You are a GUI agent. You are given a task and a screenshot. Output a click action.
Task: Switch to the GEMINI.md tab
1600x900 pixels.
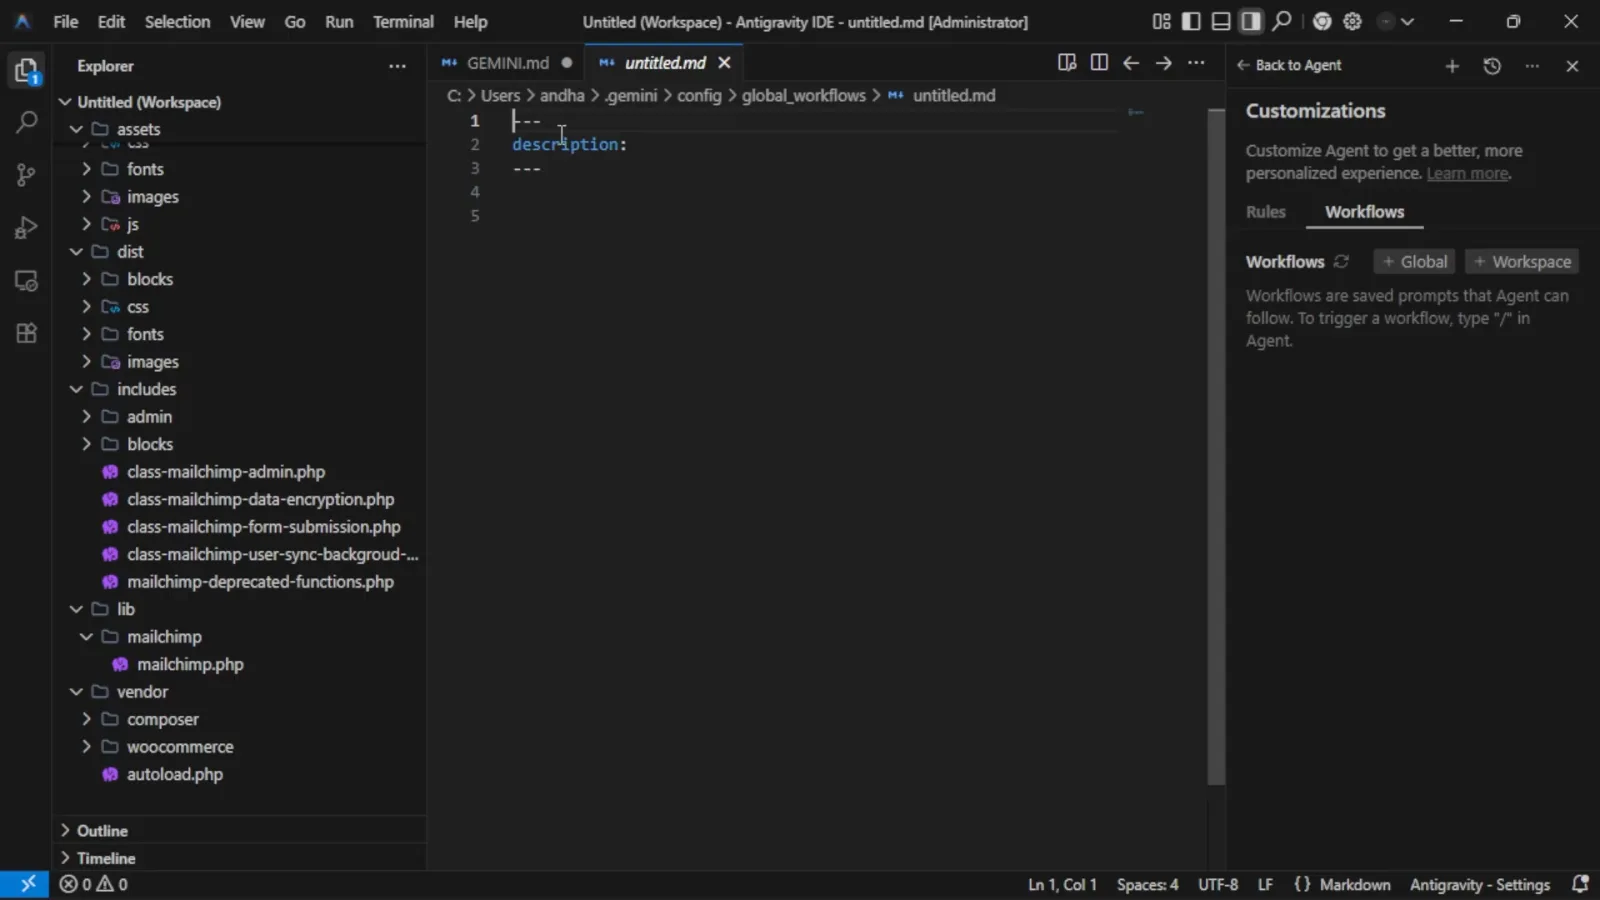pos(506,63)
